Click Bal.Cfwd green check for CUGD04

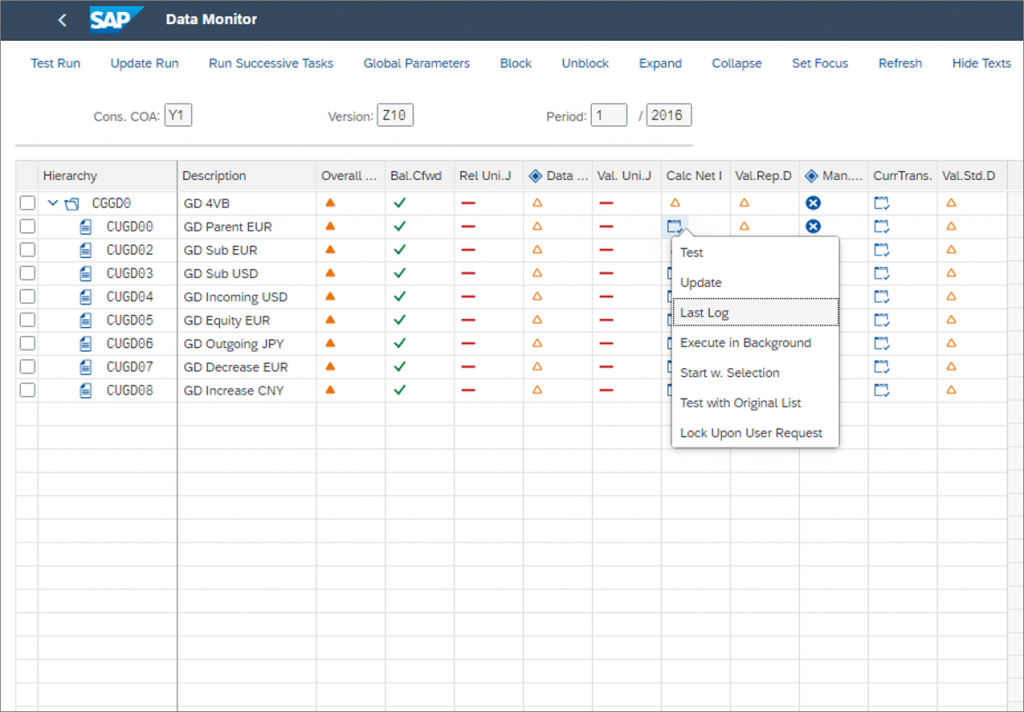pyautogui.click(x=400, y=297)
